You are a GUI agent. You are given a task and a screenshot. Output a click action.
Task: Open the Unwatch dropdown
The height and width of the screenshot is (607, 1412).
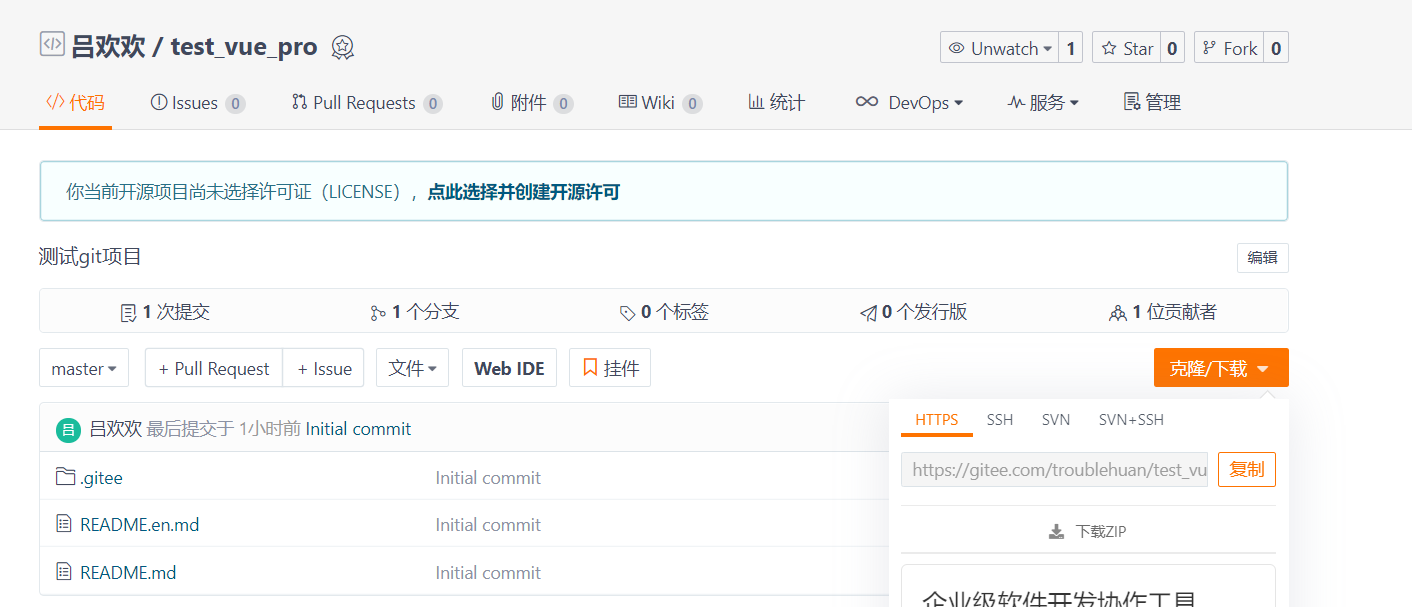tap(999, 48)
